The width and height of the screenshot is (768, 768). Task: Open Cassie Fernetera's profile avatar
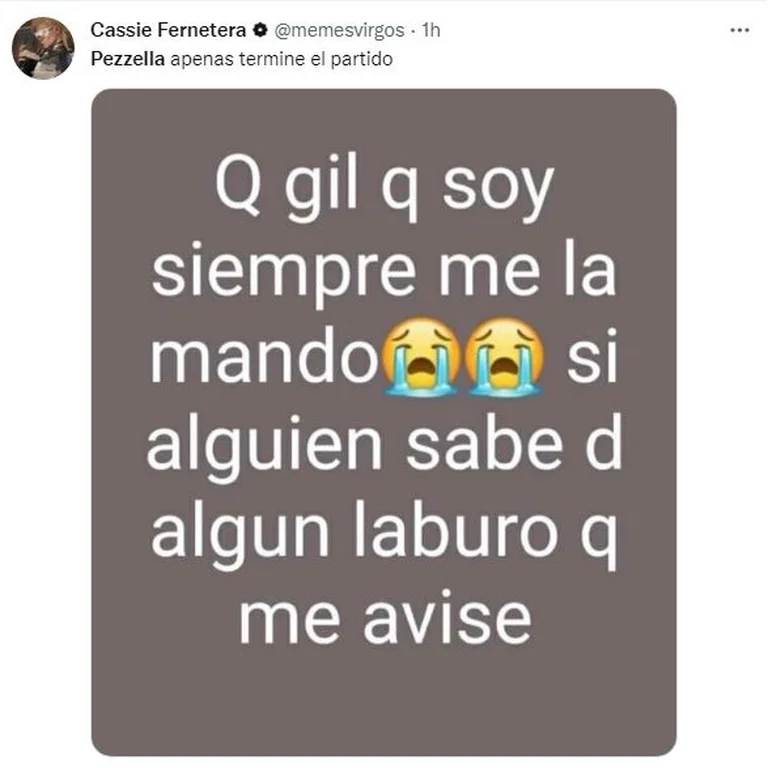coord(43,48)
